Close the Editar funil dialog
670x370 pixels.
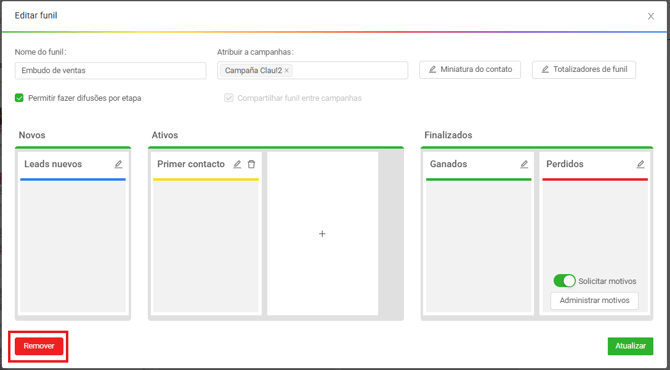[x=651, y=16]
